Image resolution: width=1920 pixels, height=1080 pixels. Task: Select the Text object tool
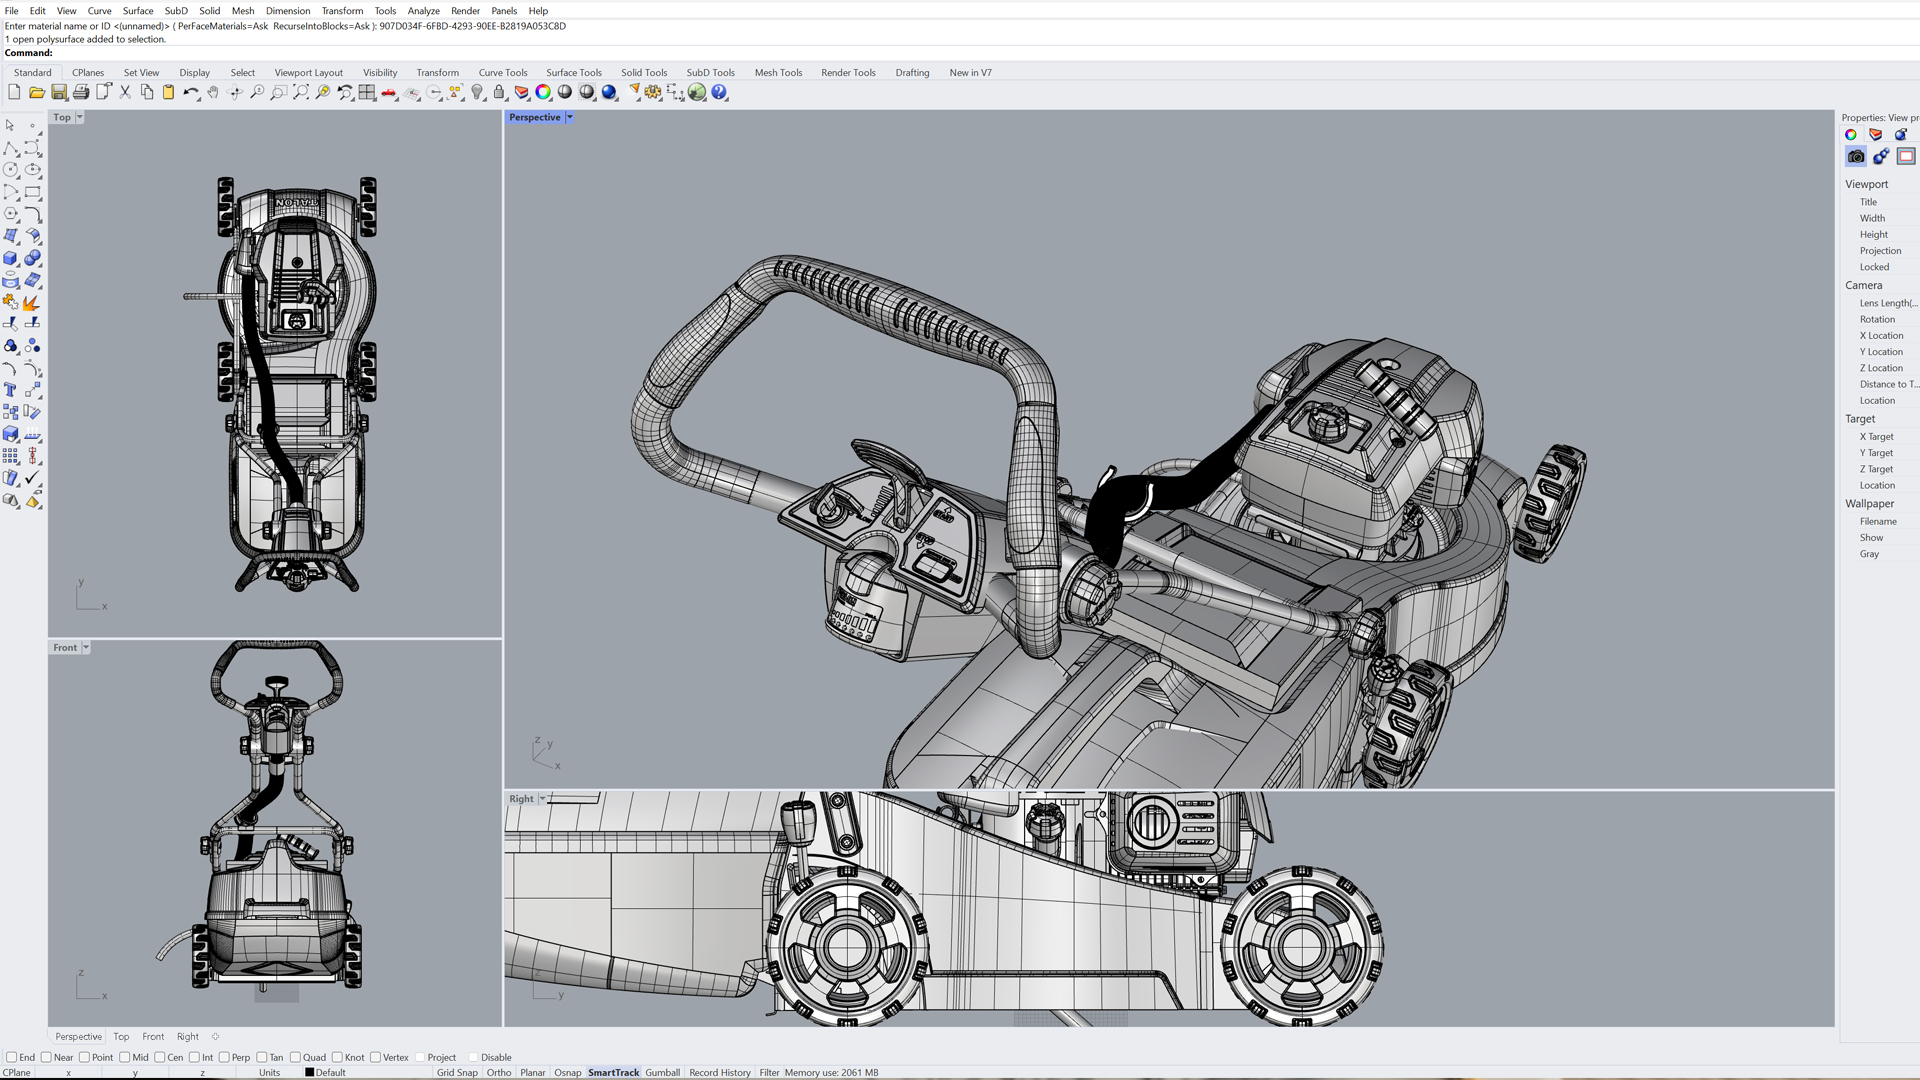(x=11, y=390)
